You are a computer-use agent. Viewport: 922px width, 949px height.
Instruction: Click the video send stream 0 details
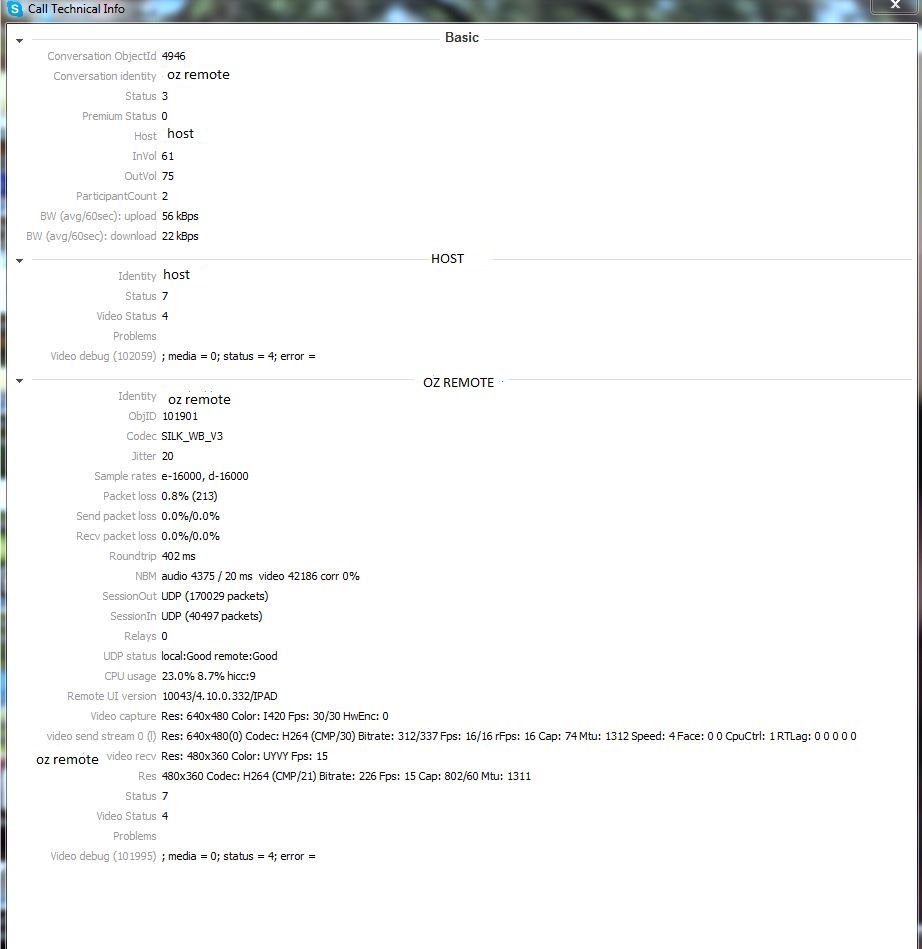(x=509, y=736)
